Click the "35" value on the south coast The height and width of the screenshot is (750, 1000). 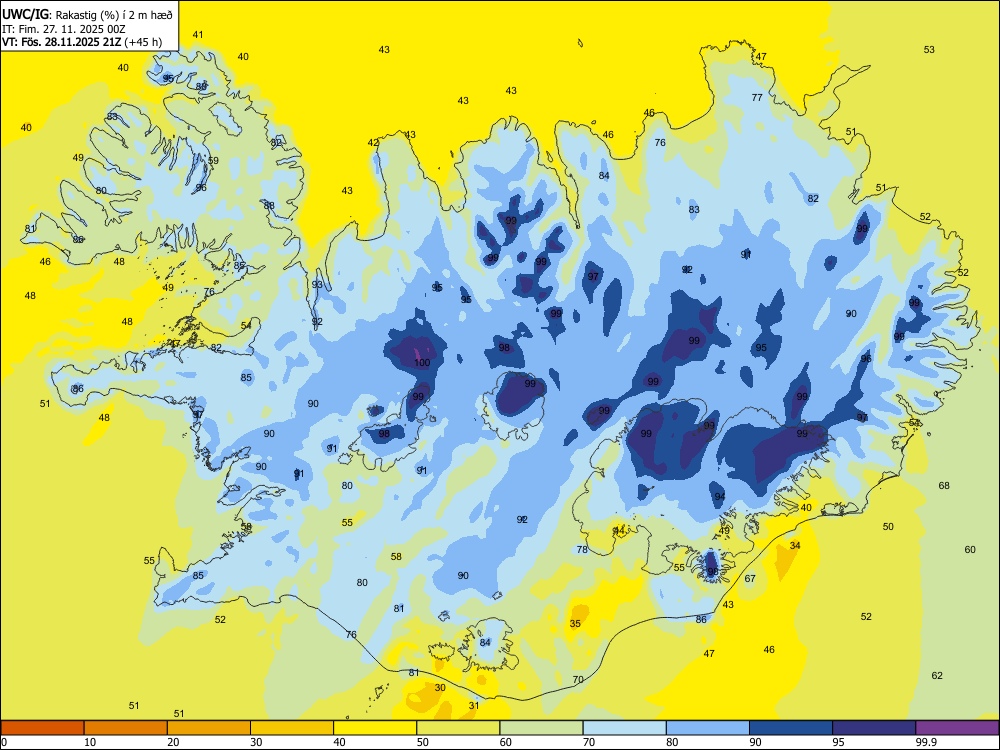pos(575,623)
